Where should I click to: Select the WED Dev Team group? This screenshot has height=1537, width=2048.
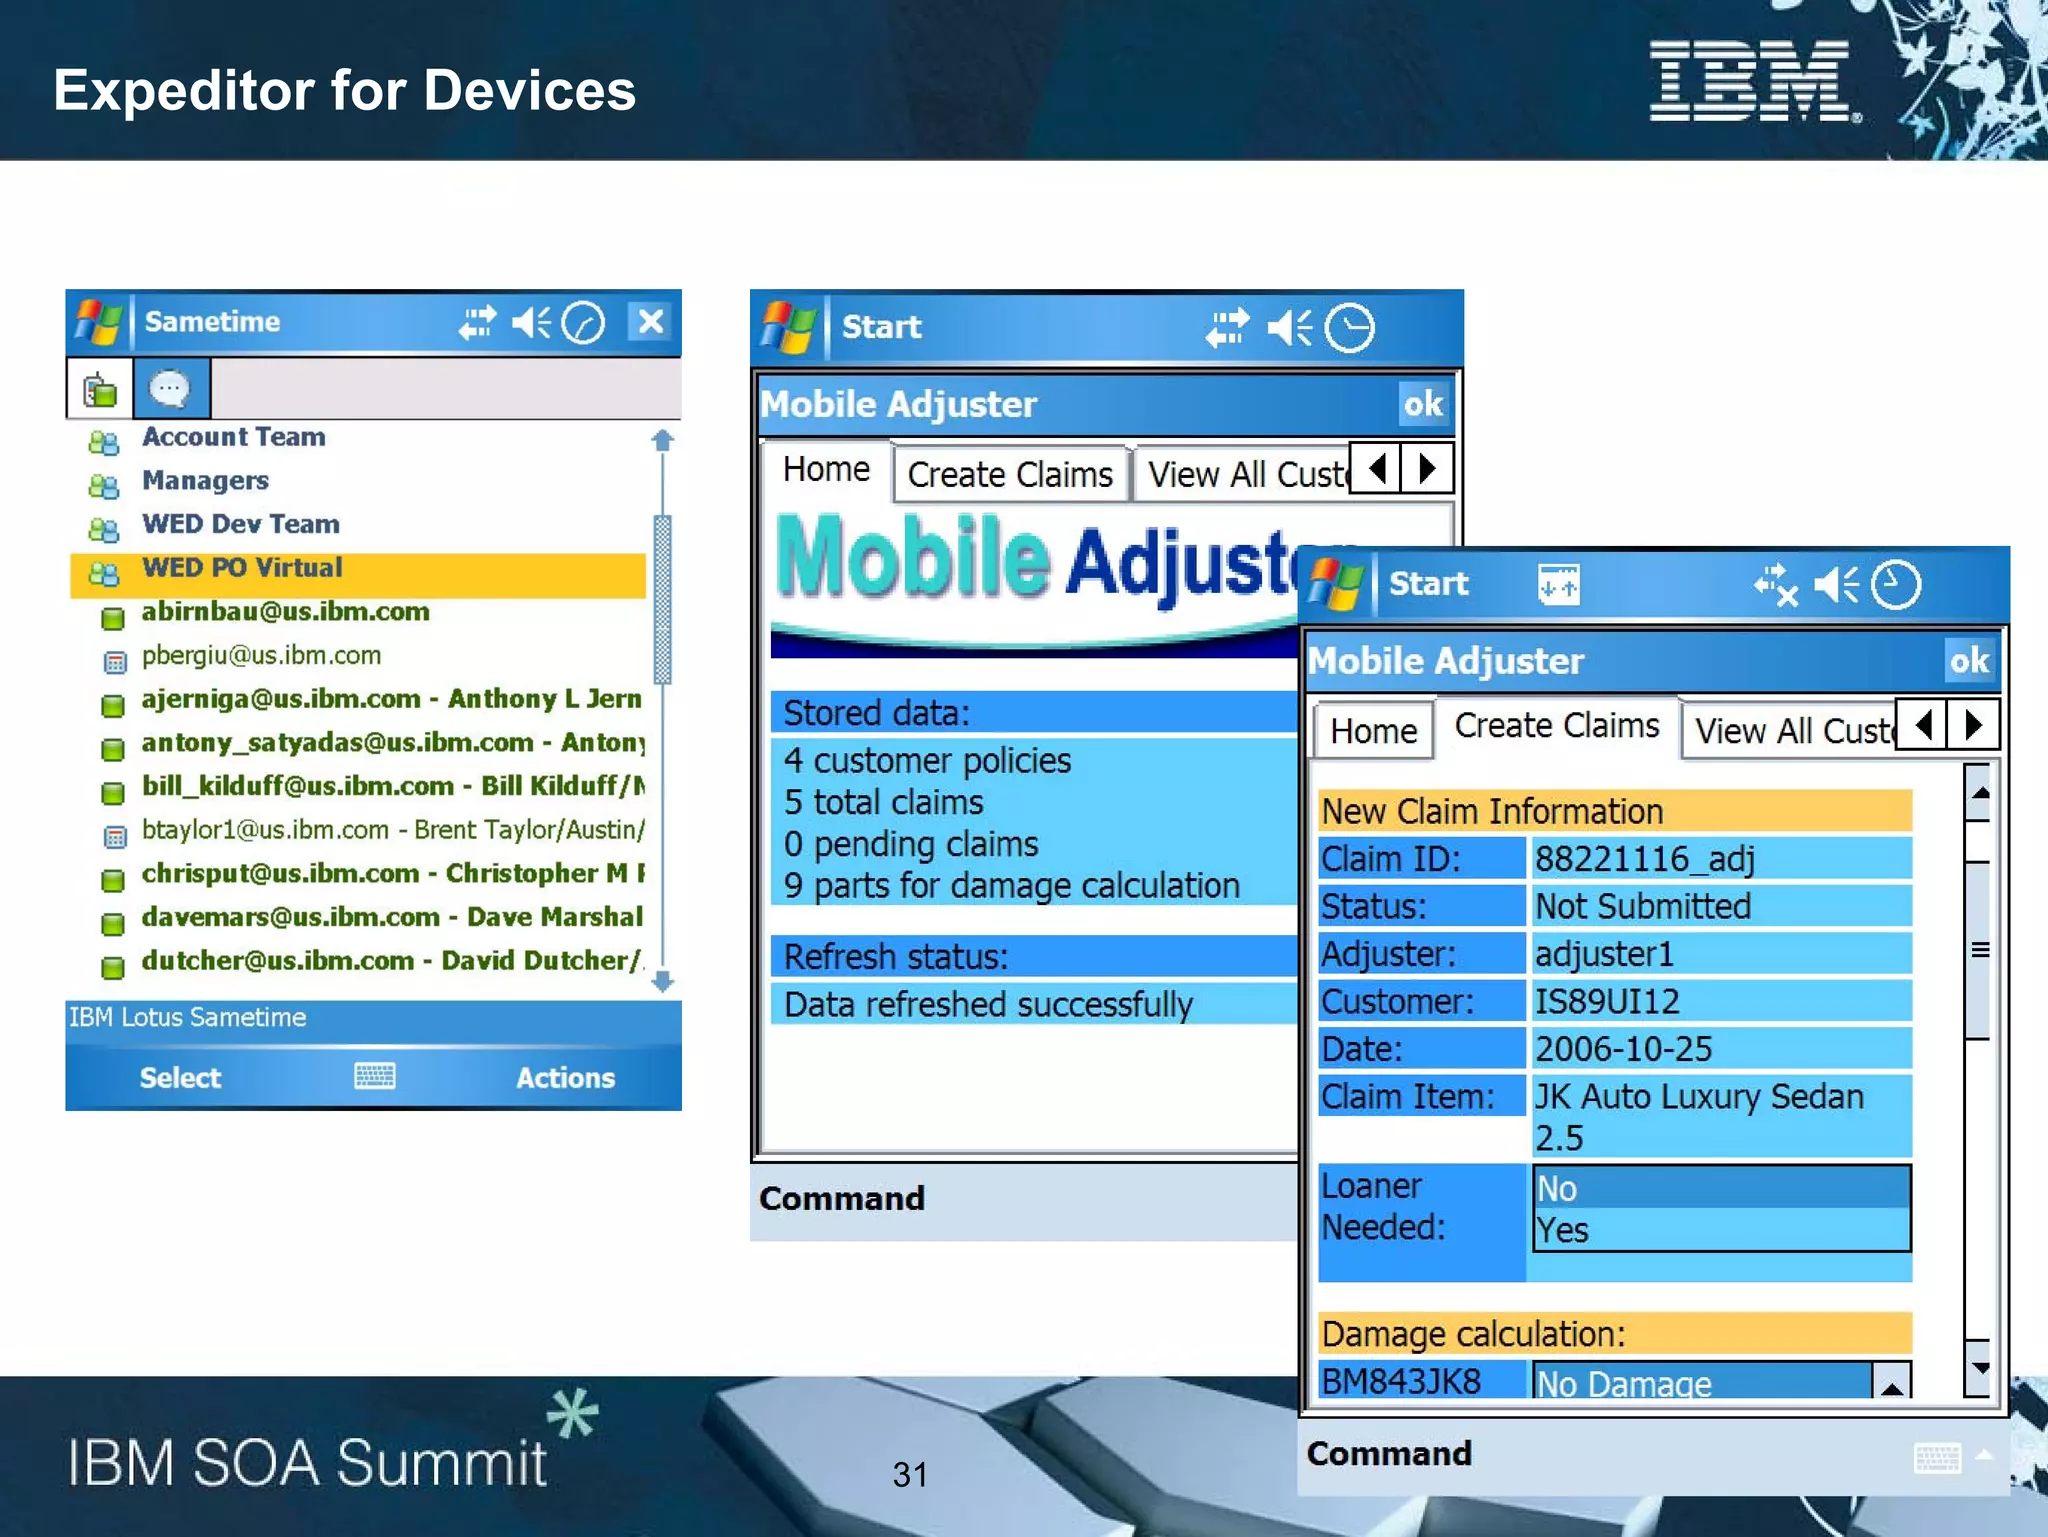coord(241,524)
